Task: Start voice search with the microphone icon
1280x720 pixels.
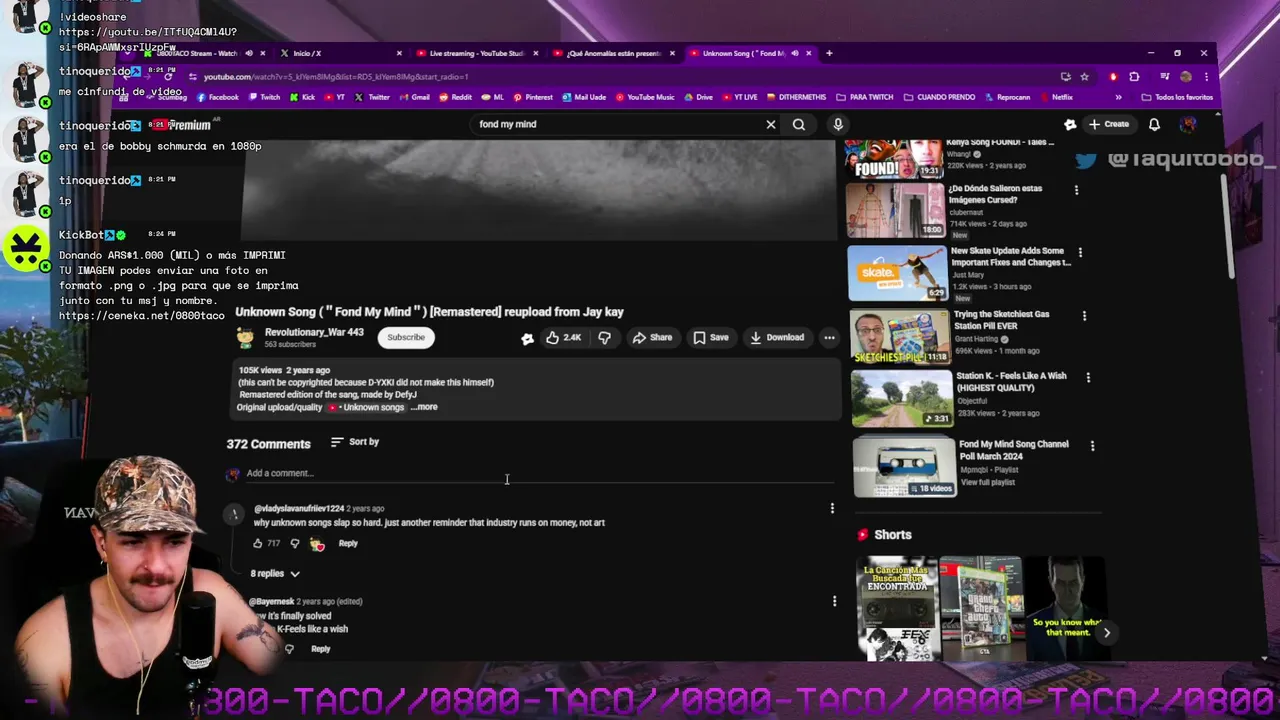Action: (x=838, y=124)
